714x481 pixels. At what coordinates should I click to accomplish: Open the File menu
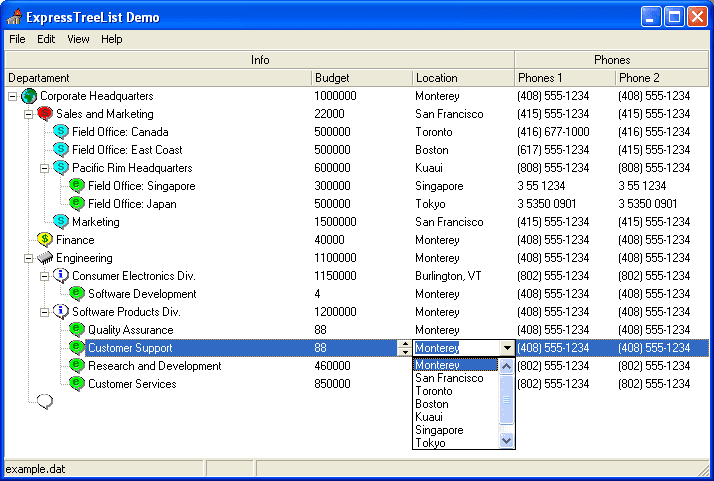tap(17, 39)
